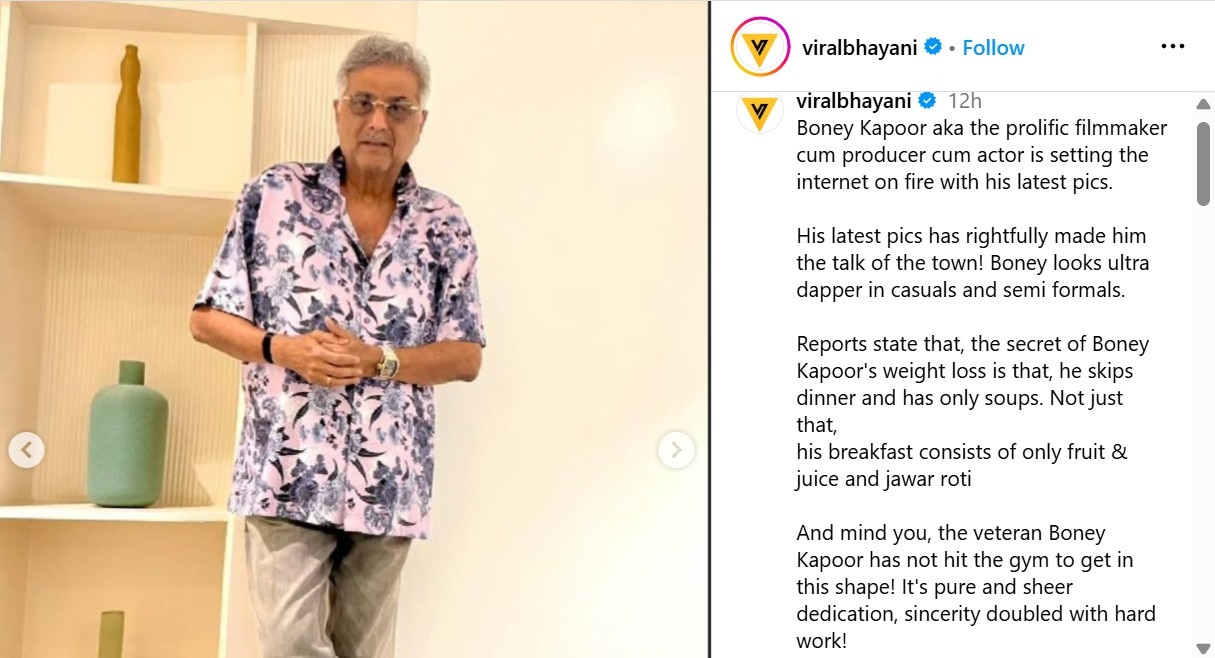Click the caption panel scrollbar thumb
The height and width of the screenshot is (658, 1215).
pyautogui.click(x=1203, y=164)
